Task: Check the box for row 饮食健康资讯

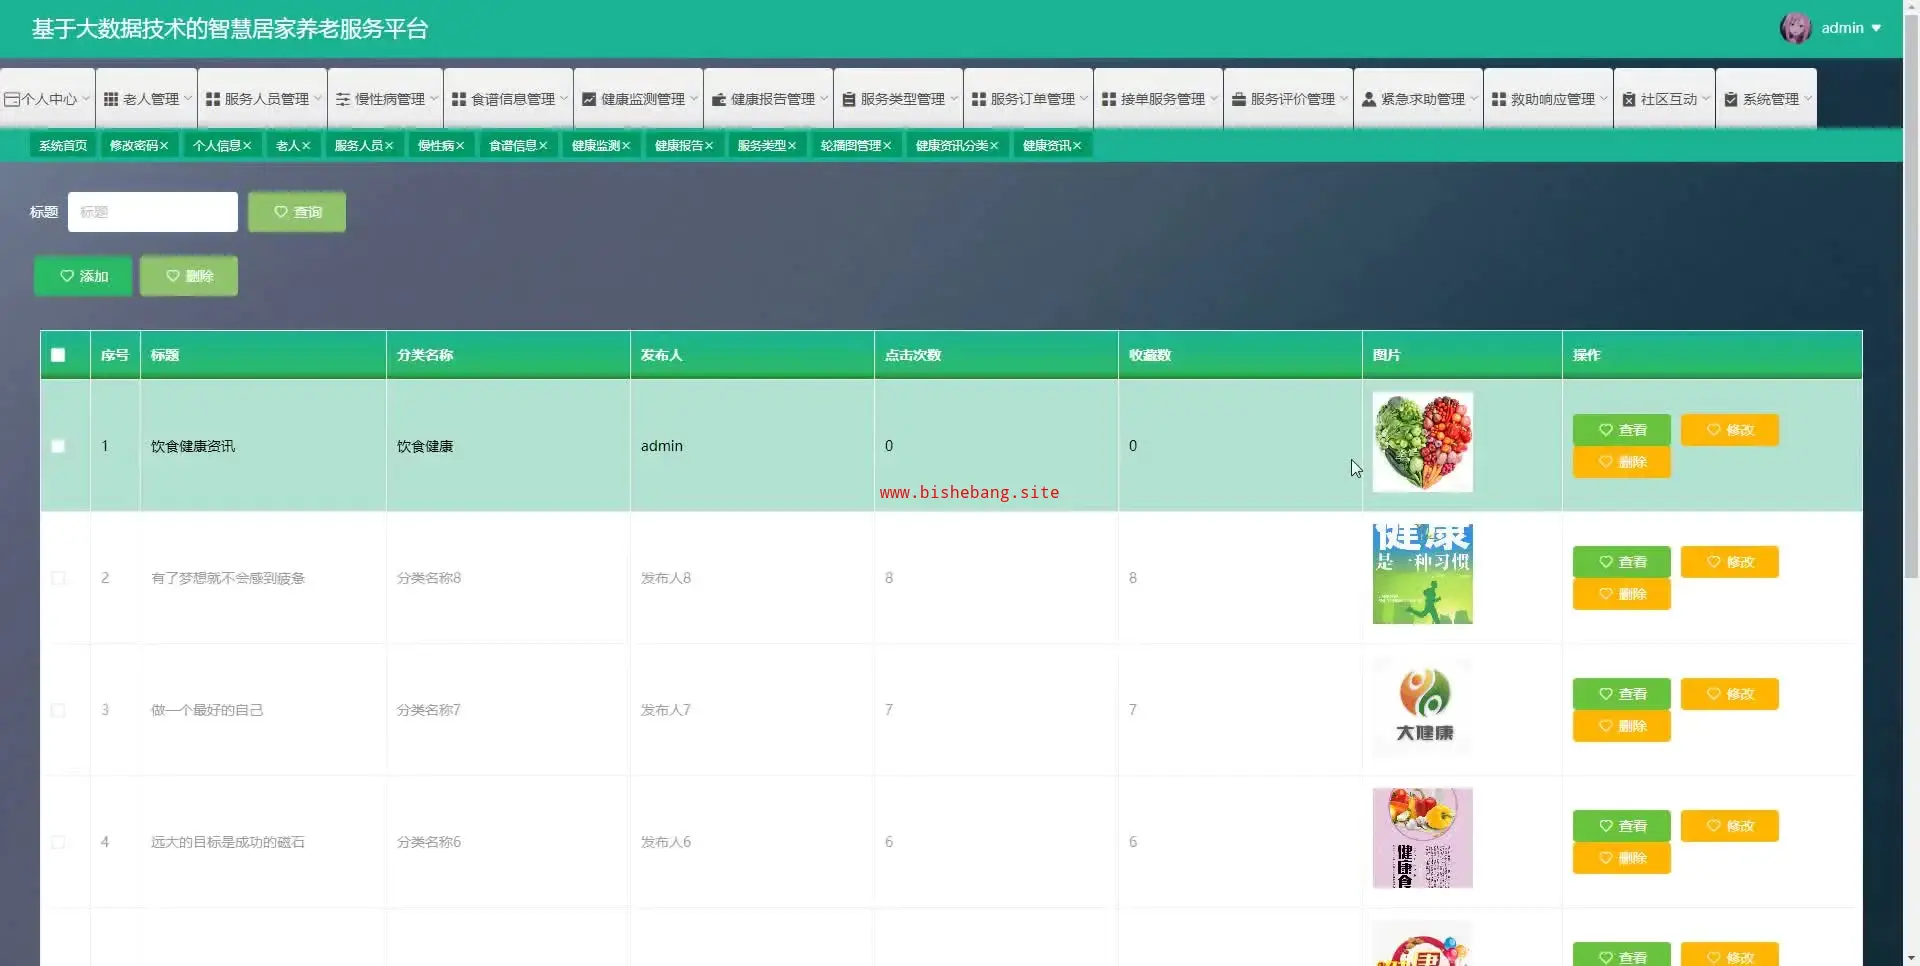Action: (58, 446)
